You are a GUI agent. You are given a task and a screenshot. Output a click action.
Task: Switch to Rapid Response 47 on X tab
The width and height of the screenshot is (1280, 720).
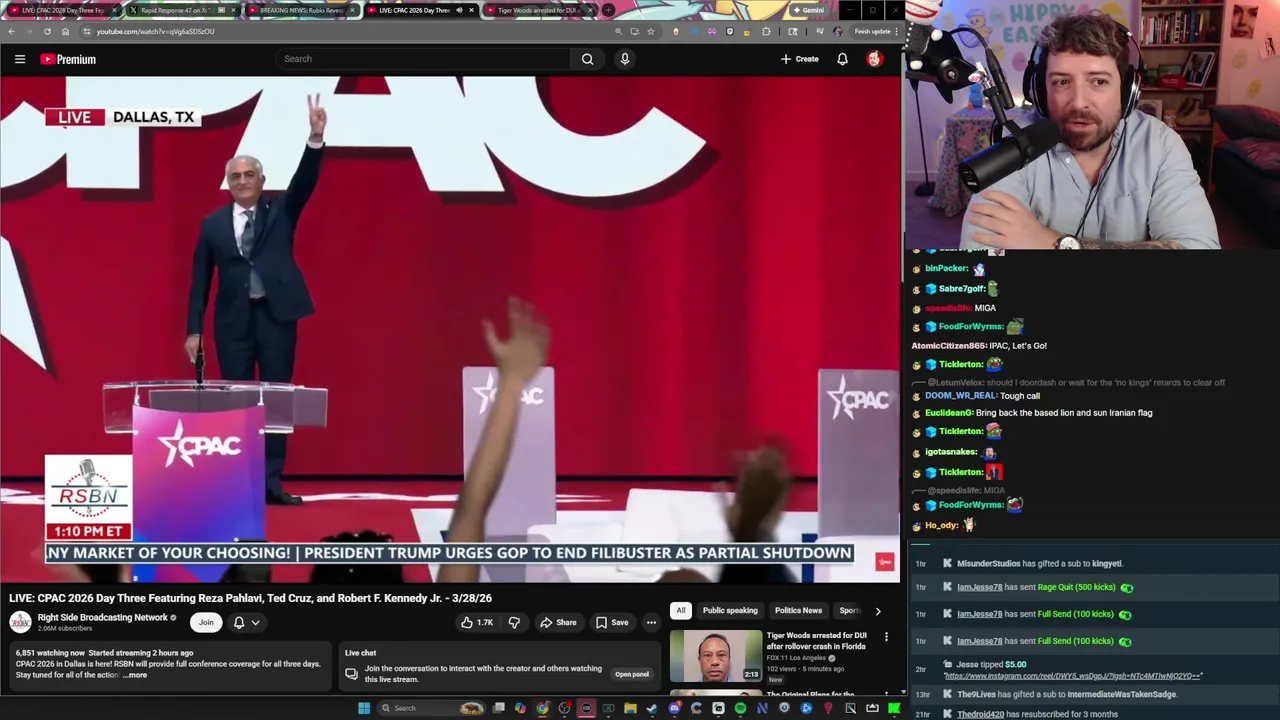coord(180,10)
